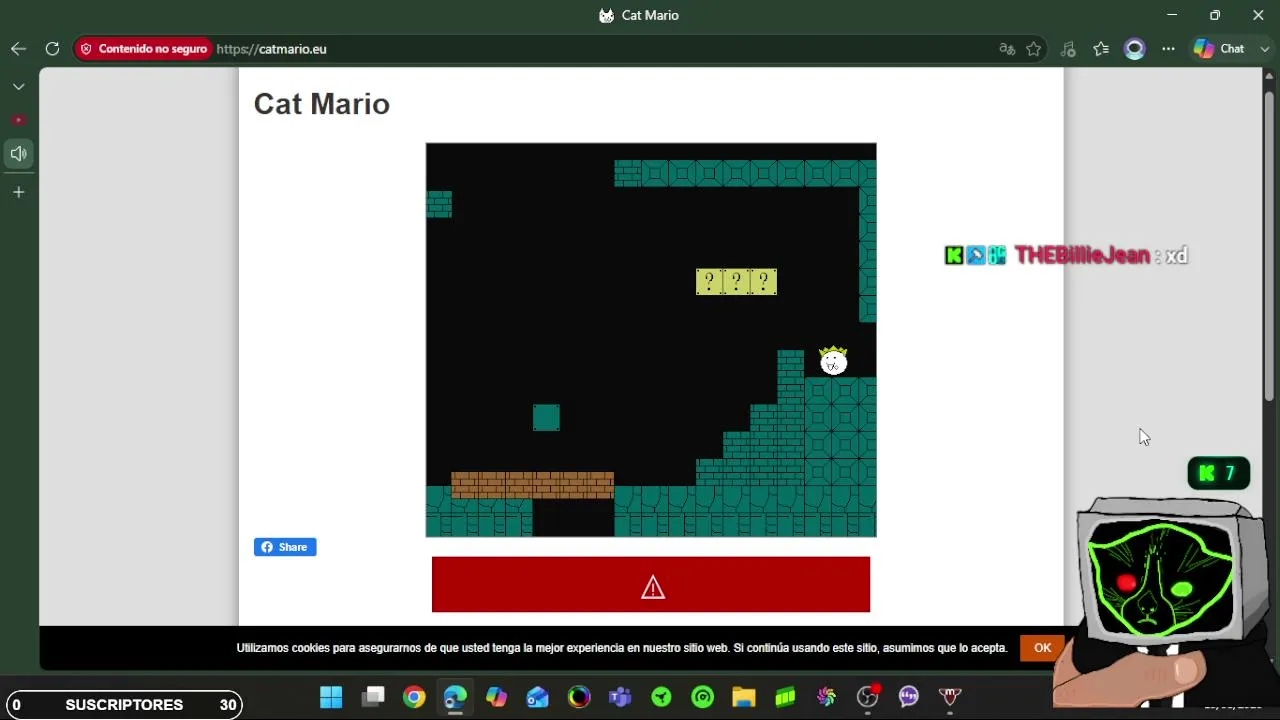Click the Facebook Share button
The width and height of the screenshot is (1280, 720).
point(285,547)
